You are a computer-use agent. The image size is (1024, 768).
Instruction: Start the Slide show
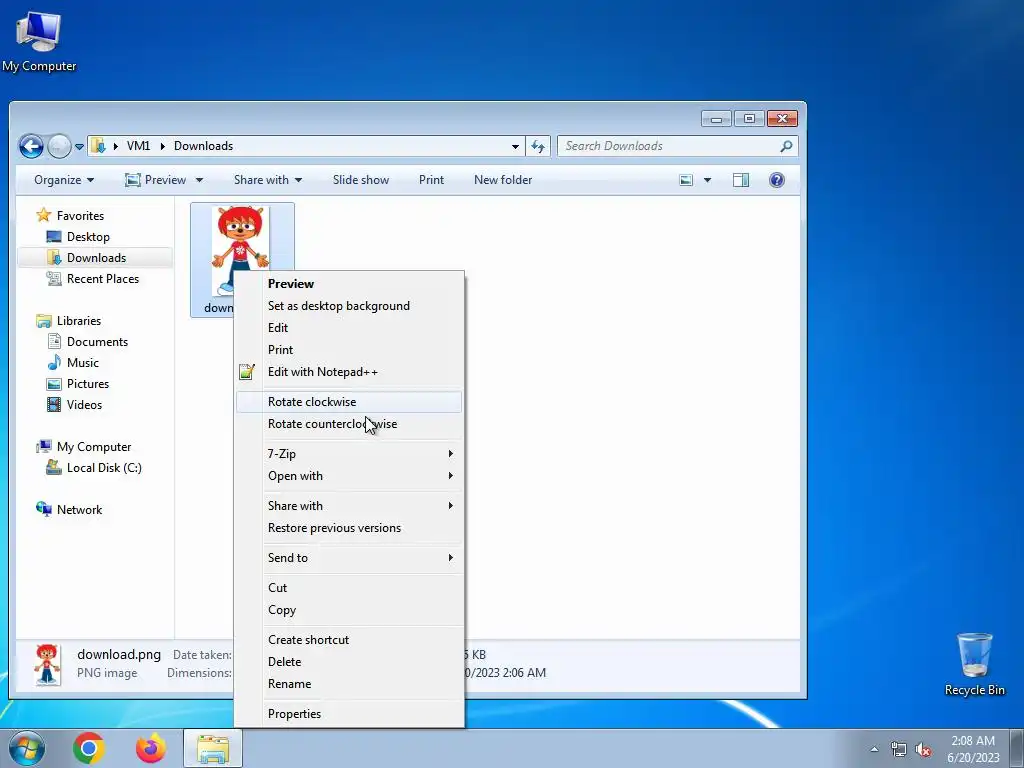click(x=360, y=180)
